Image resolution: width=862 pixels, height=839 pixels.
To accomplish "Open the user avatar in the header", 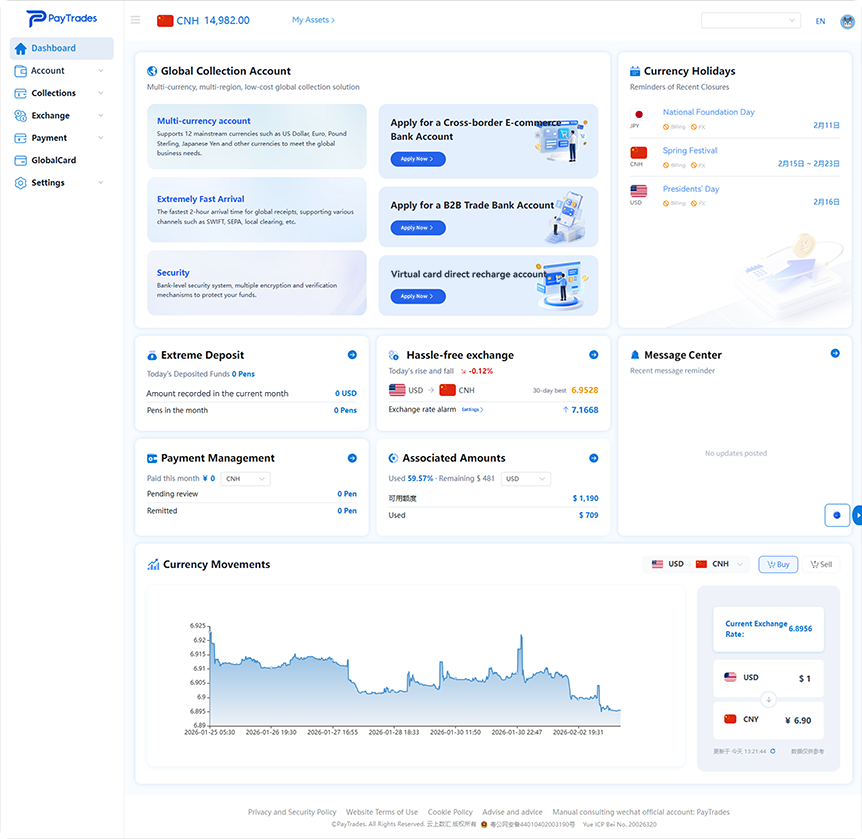I will point(846,20).
